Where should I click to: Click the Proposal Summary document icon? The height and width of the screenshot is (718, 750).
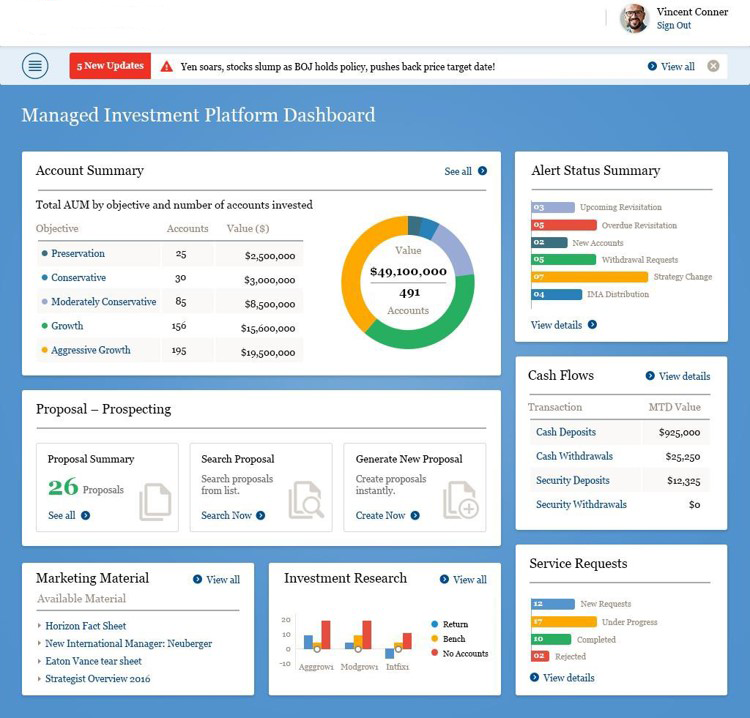(155, 501)
